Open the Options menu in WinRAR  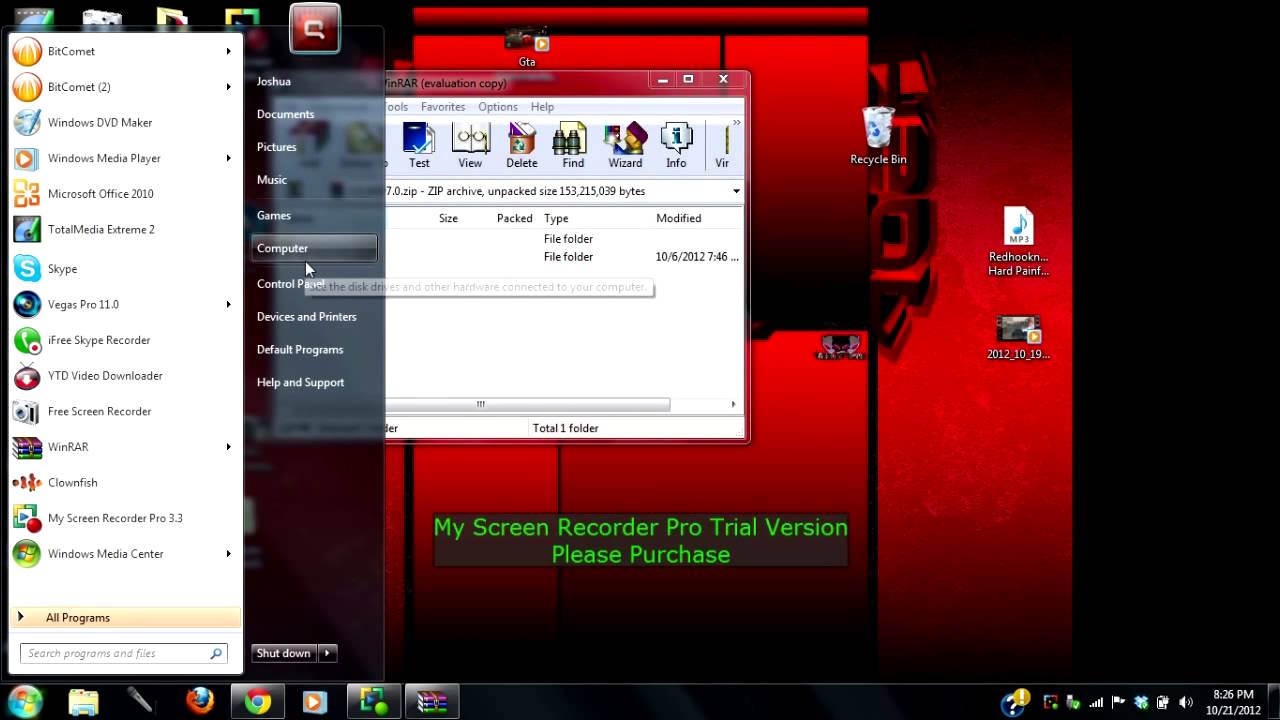click(497, 107)
